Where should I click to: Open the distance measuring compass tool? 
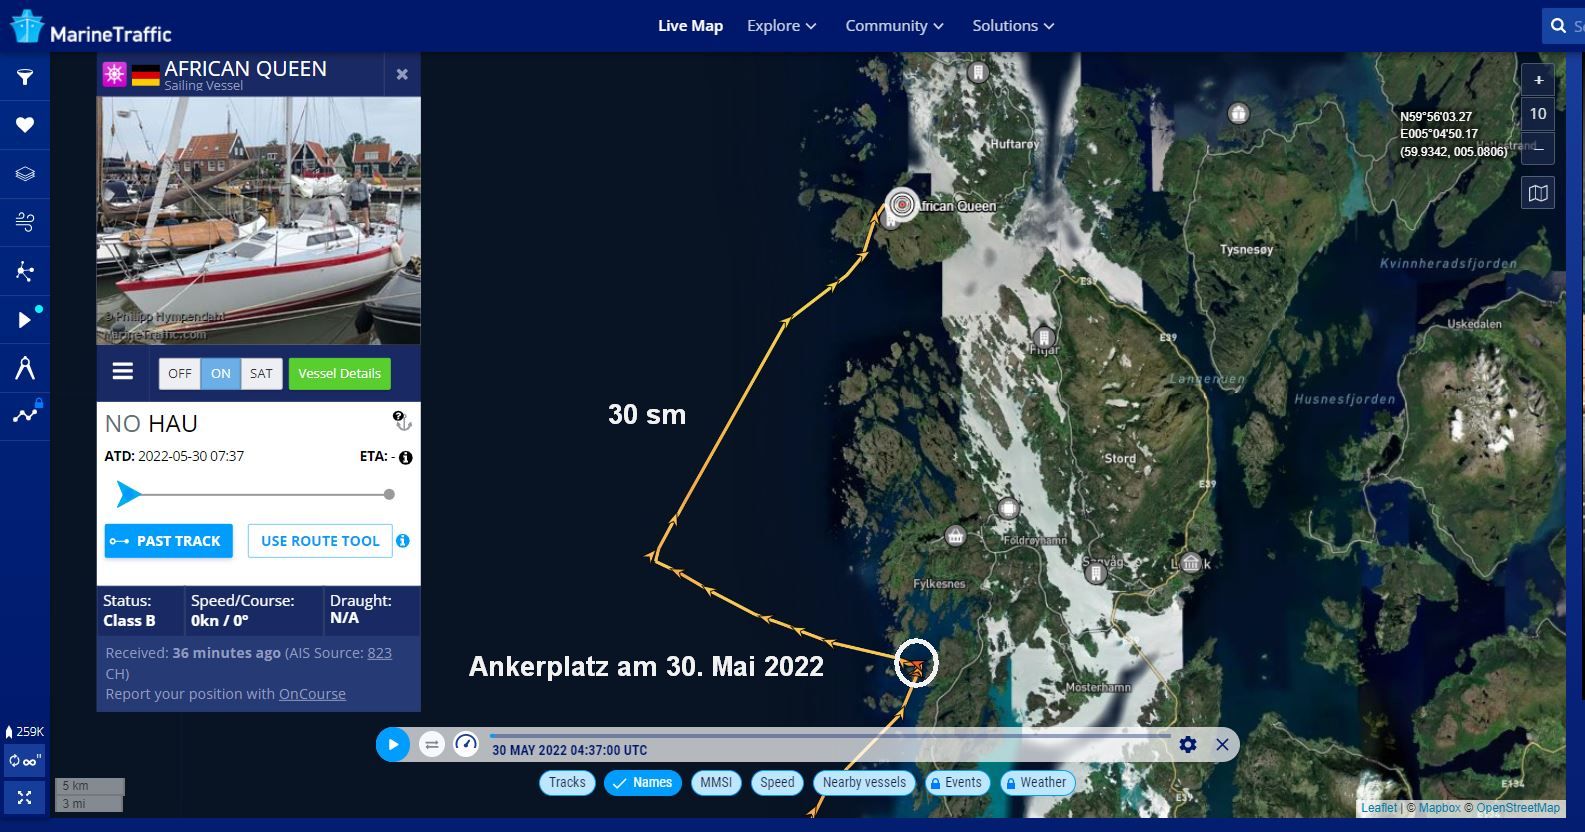[25, 368]
